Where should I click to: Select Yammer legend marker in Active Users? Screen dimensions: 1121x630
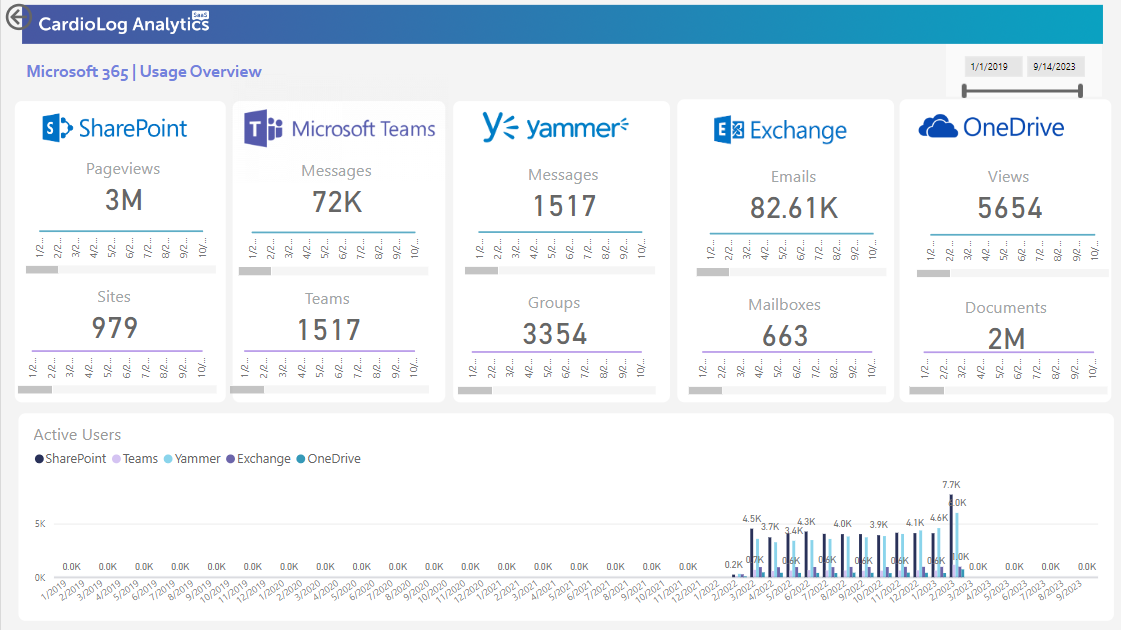pyautogui.click(x=168, y=459)
